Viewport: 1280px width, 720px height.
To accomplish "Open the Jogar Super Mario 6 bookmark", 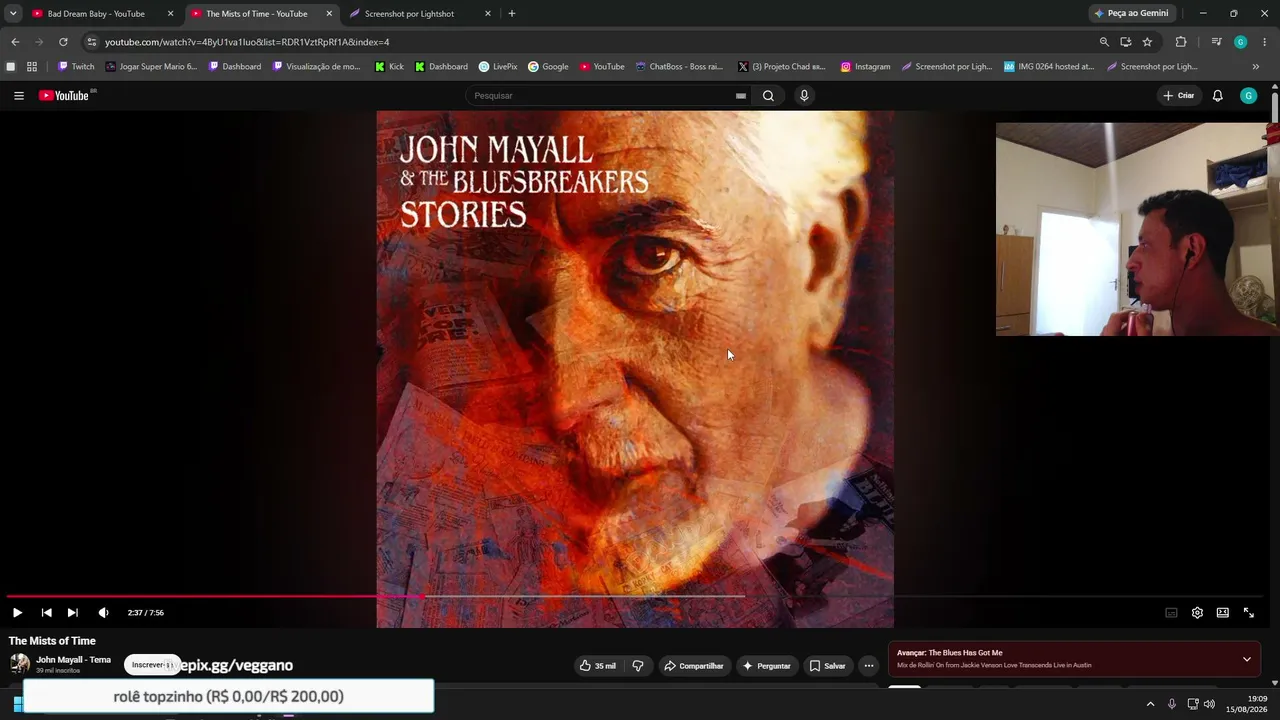I will click(x=152, y=67).
